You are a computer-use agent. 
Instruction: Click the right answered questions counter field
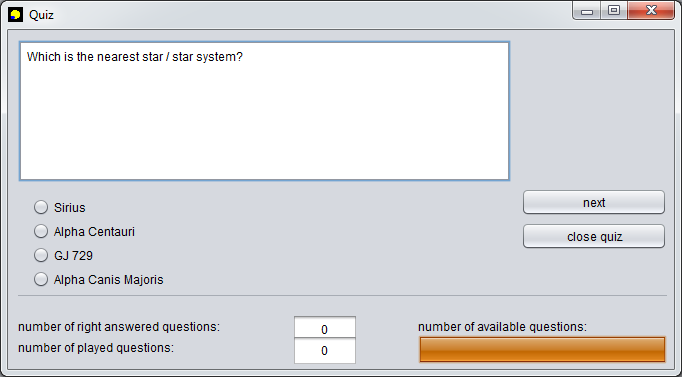point(324,328)
